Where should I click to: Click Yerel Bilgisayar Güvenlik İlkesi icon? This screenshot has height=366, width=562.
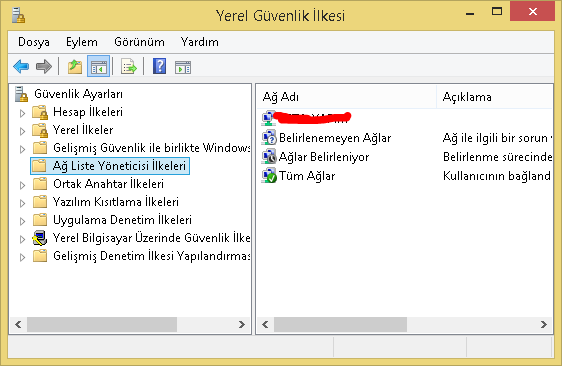coord(40,238)
